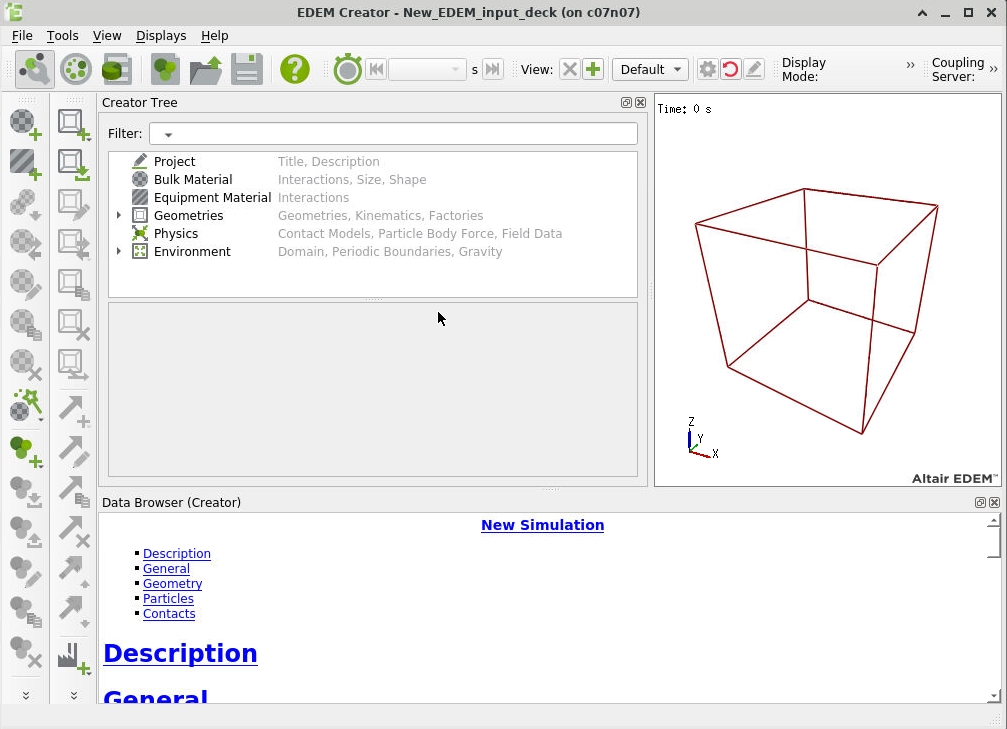Expand the Environment tree node
Image resolution: width=1007 pixels, height=729 pixels.
(119, 251)
